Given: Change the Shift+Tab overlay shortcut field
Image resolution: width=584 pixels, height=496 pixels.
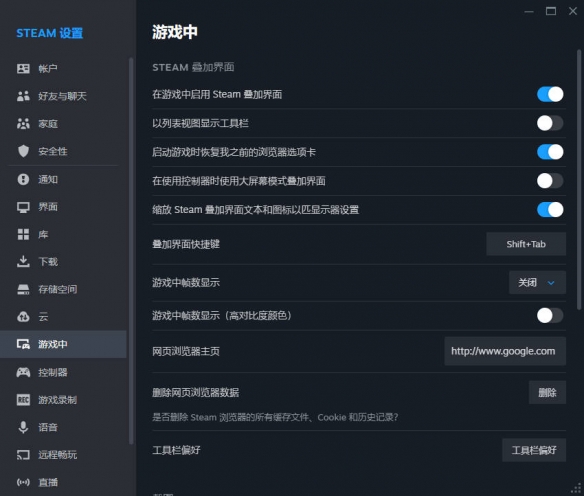Looking at the screenshot, I should pyautogui.click(x=526, y=244).
